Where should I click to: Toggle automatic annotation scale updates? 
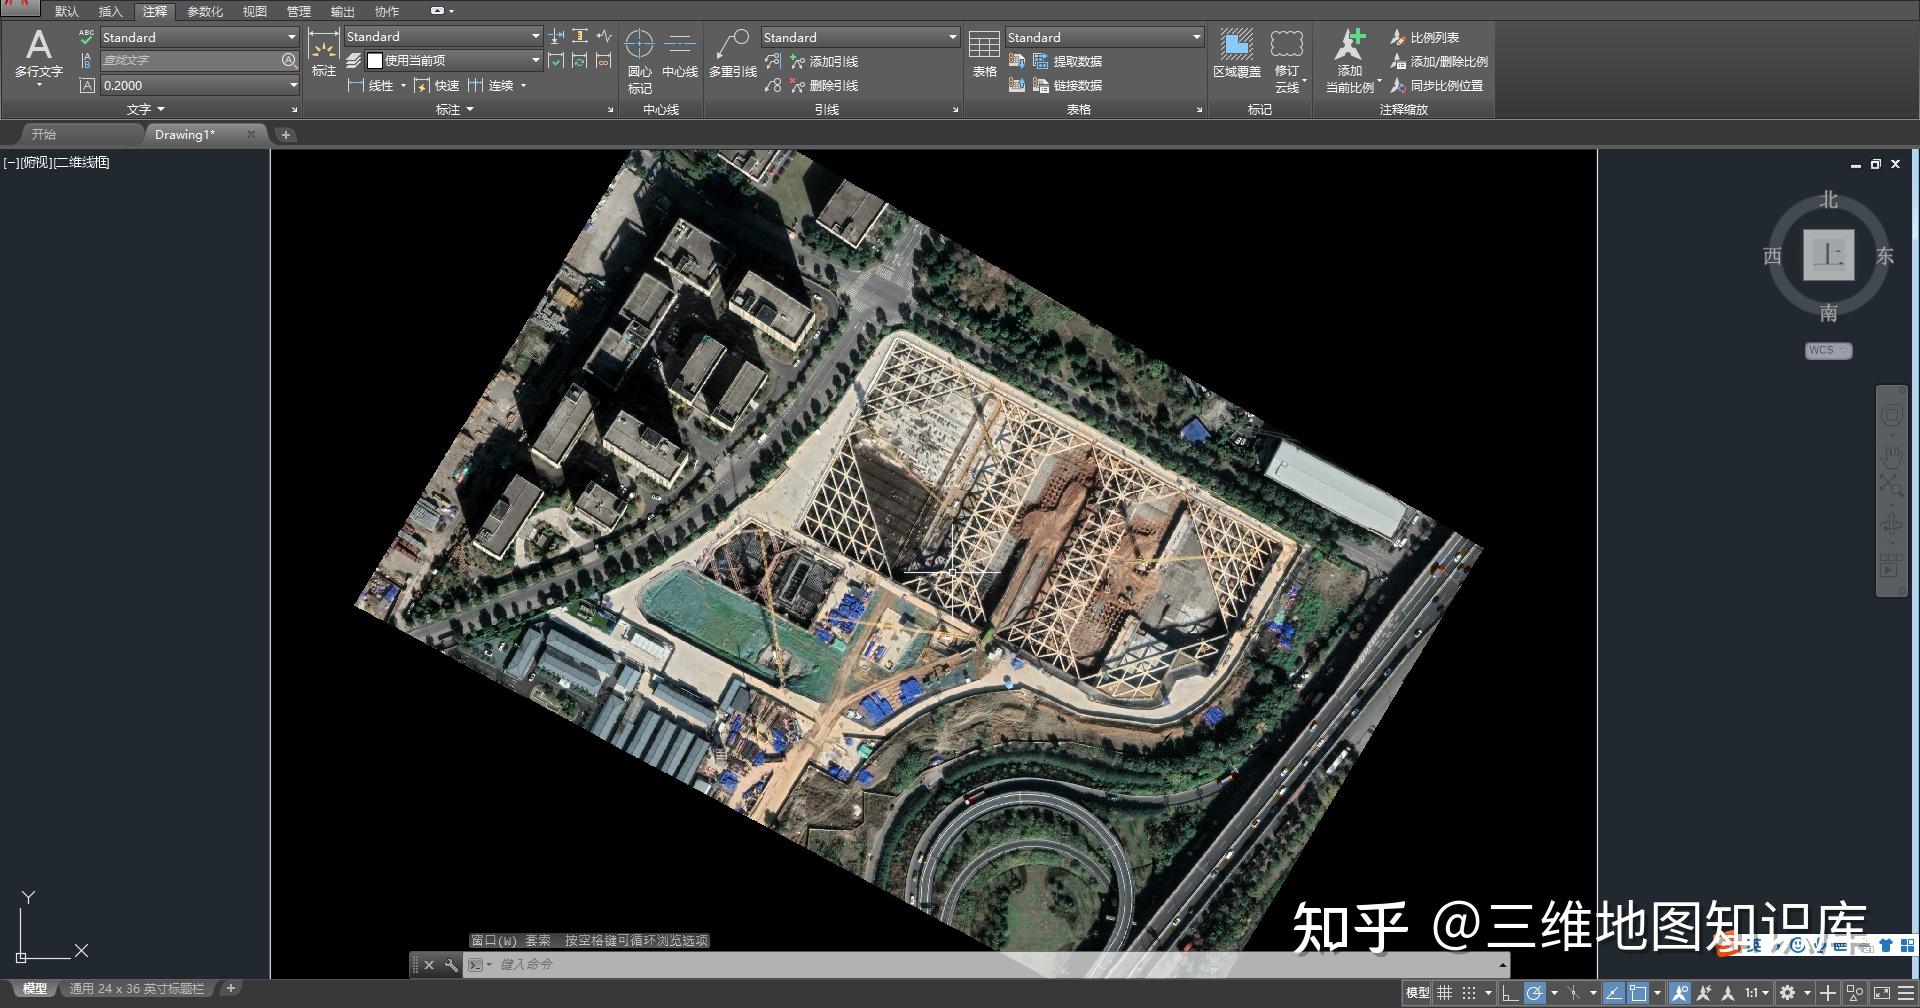coord(1704,993)
